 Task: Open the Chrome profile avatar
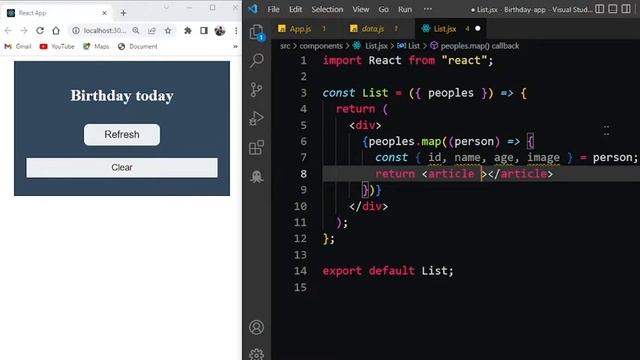pos(220,31)
